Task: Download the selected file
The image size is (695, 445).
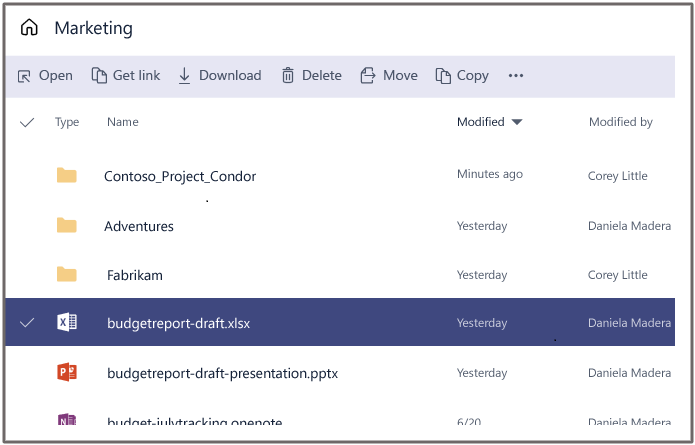Action: coord(219,75)
